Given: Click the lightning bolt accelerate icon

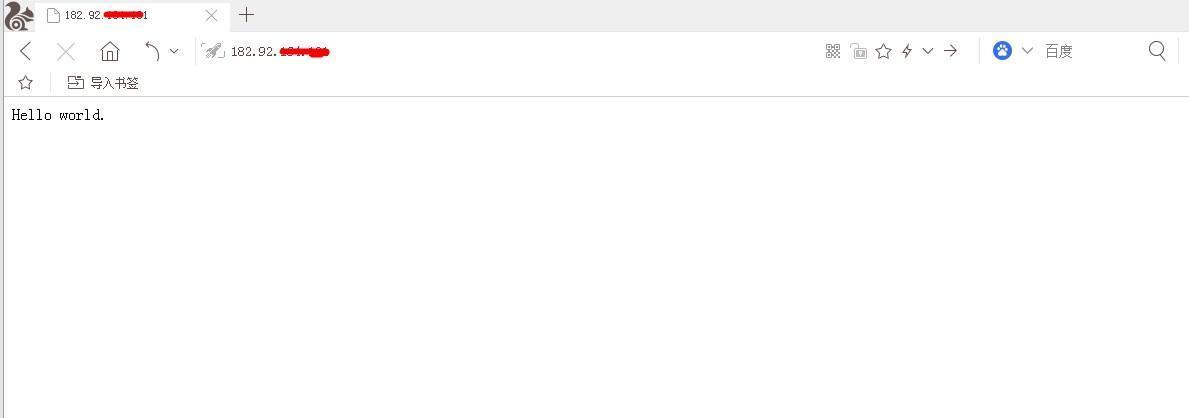Looking at the screenshot, I should tap(907, 52).
